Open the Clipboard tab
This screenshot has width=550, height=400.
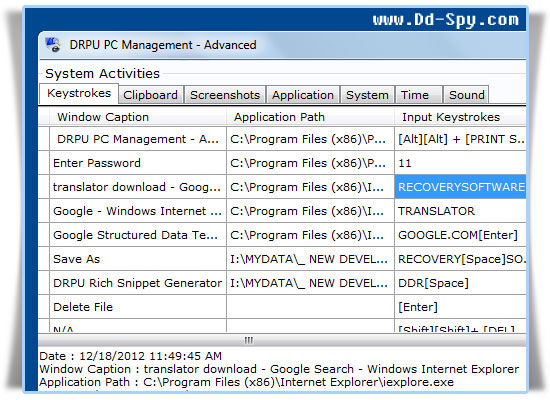(151, 95)
